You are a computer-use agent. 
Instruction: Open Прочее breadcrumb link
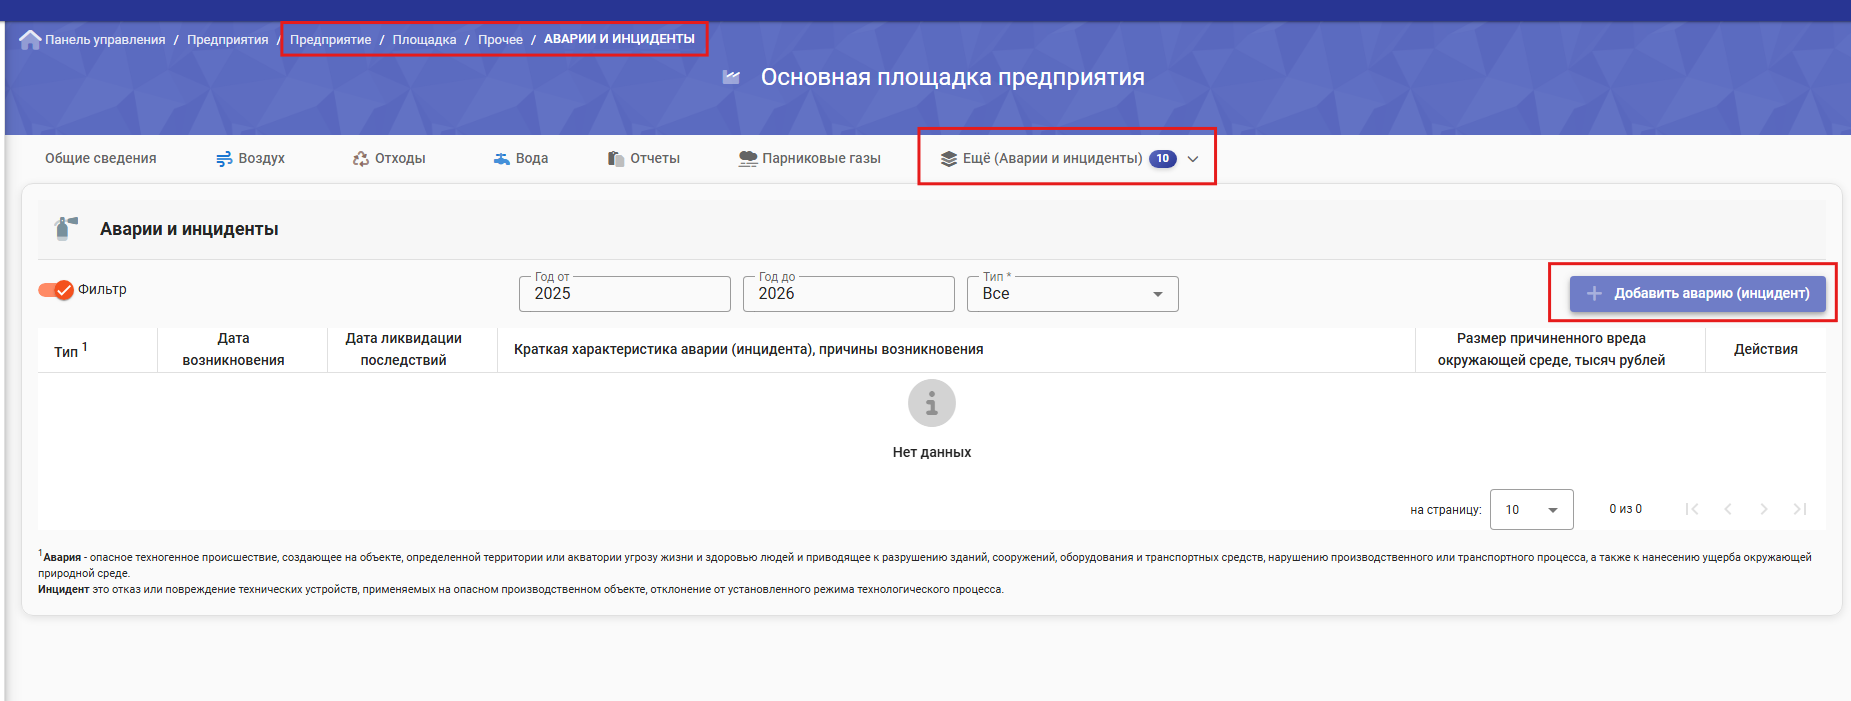[x=500, y=40]
